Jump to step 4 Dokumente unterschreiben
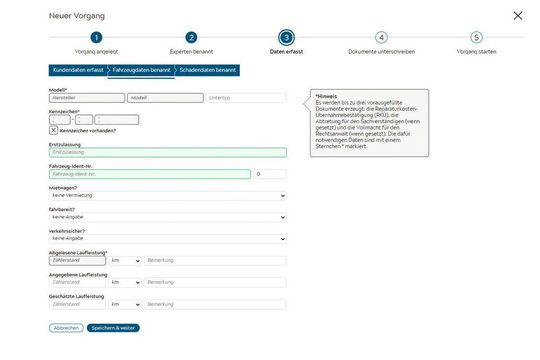The height and width of the screenshot is (360, 540). pos(381,37)
